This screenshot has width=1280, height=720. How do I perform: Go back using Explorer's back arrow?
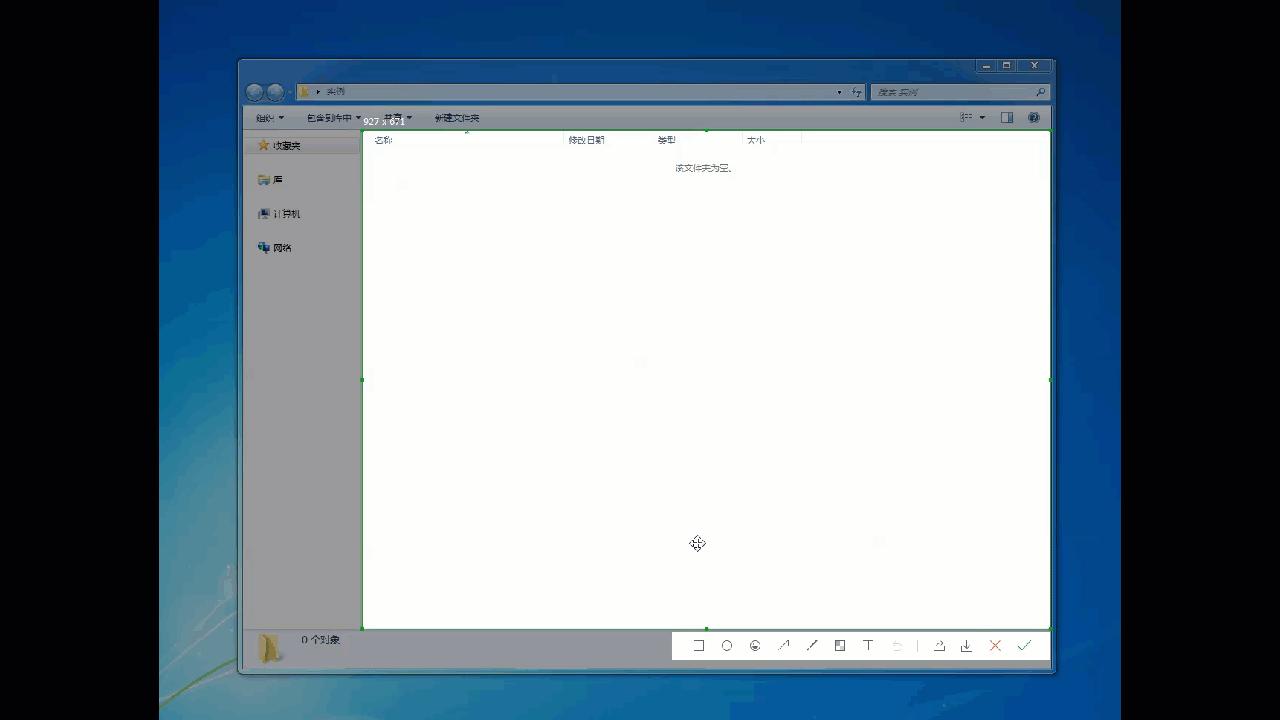pyautogui.click(x=255, y=92)
